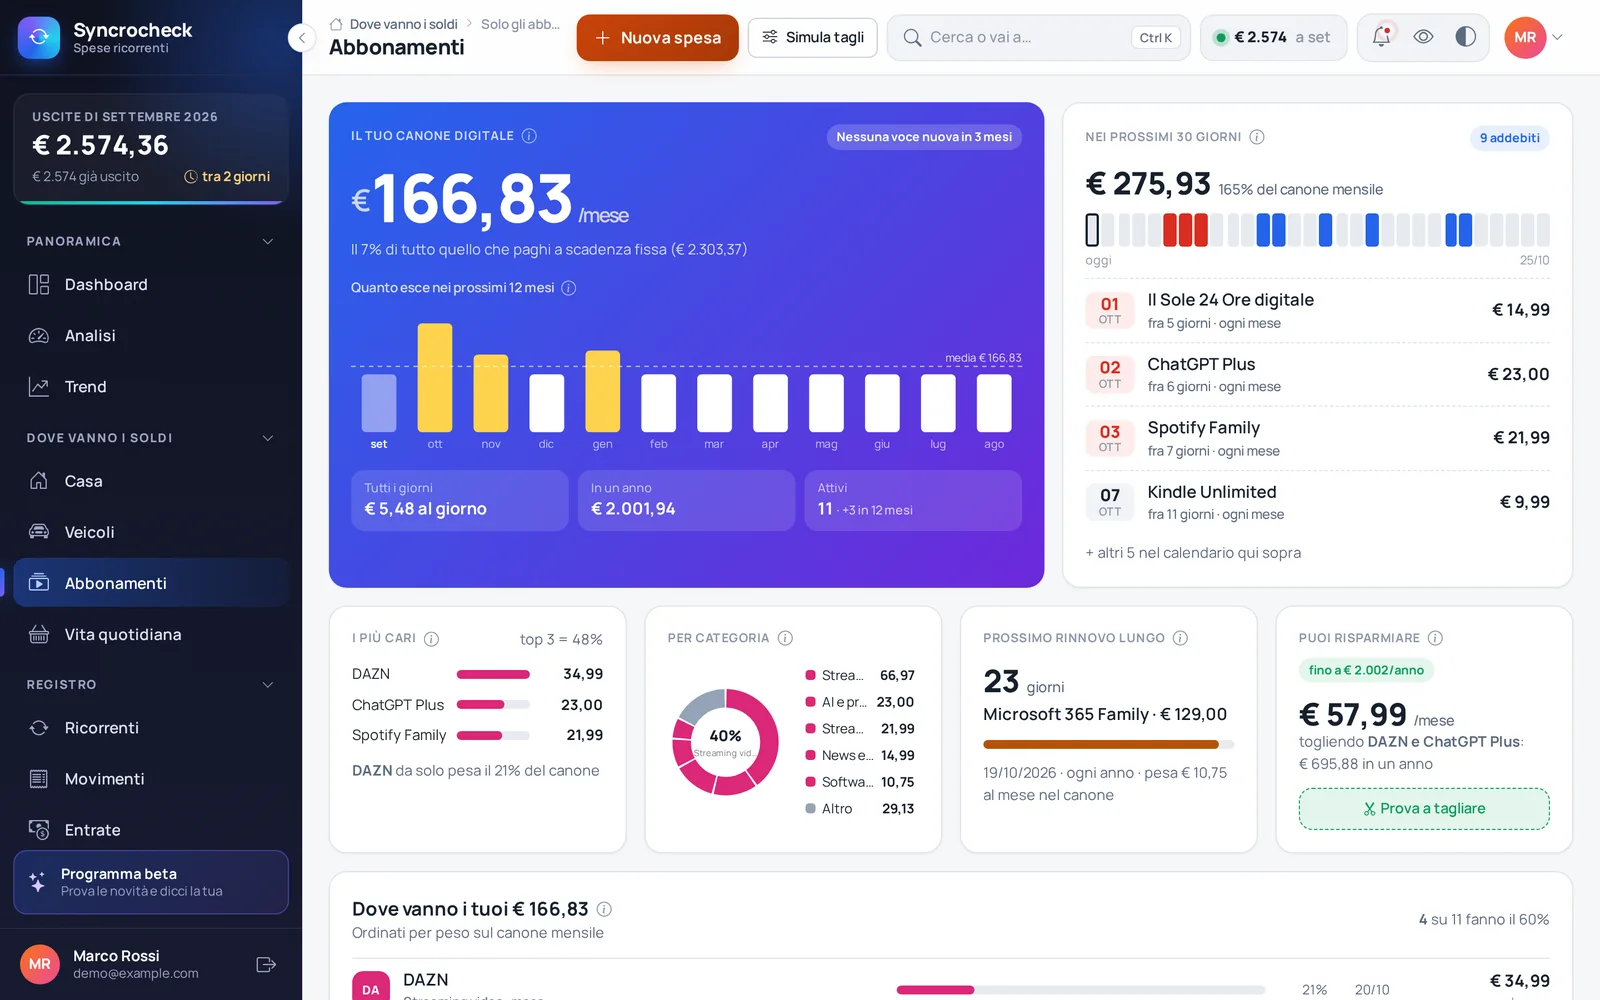This screenshot has width=1600, height=1000.
Task: Click the Nuova spesa button
Action: tap(657, 38)
